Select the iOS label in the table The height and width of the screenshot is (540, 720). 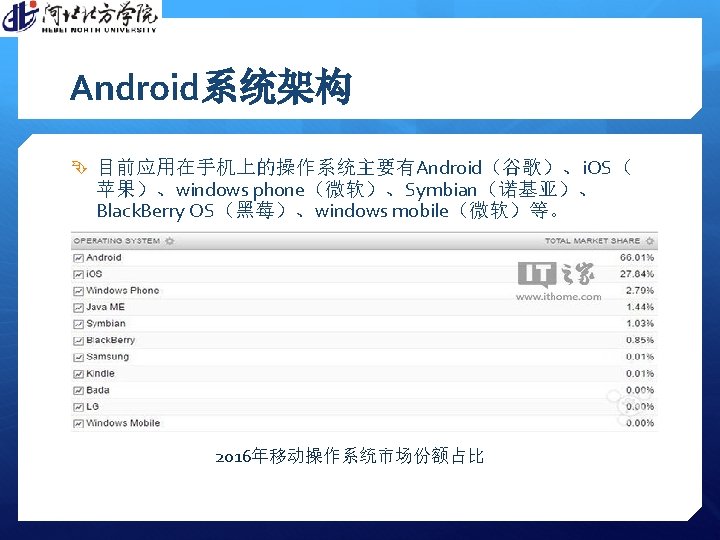94,274
